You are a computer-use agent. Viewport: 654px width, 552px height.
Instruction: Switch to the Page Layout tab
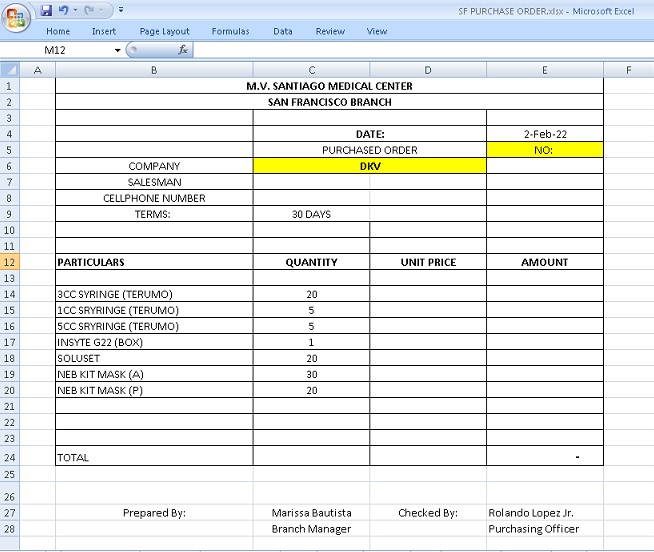pyautogui.click(x=164, y=31)
